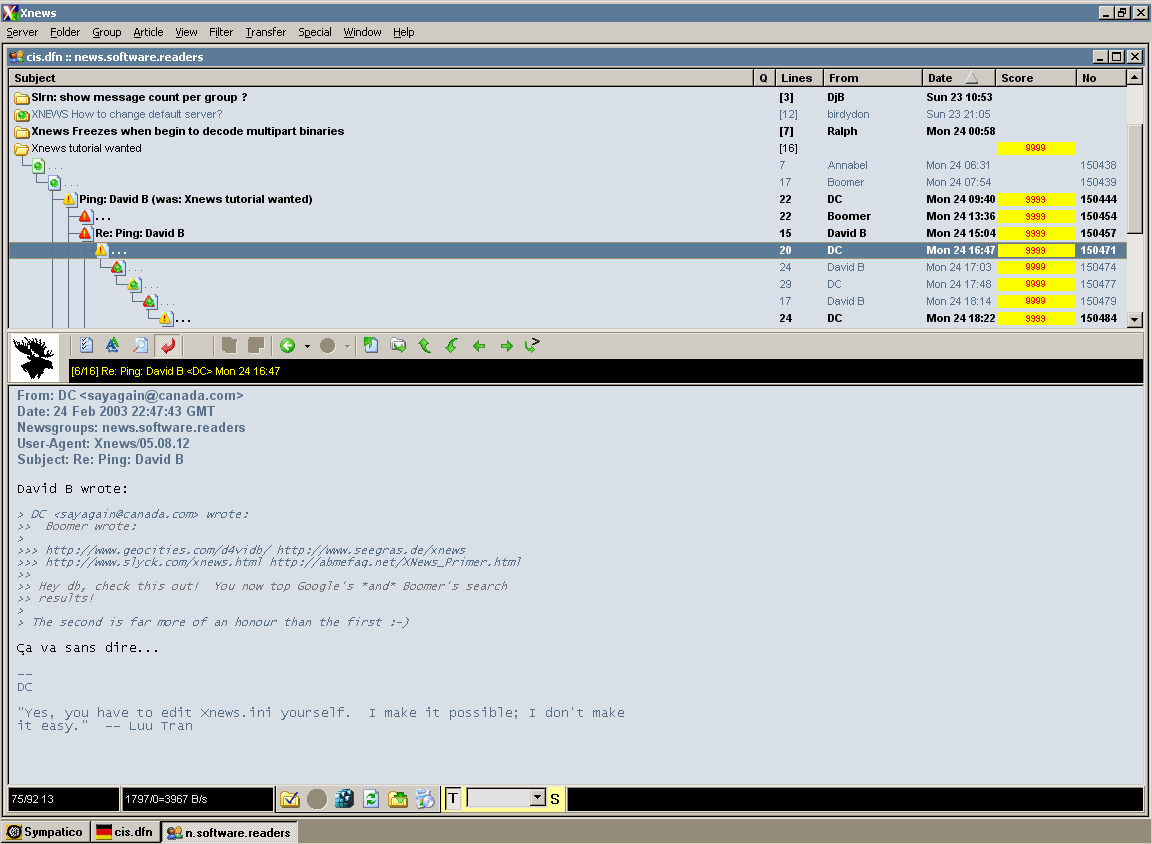This screenshot has height=844, width=1152.
Task: Click the moose logo thumbnail
Action: [x=34, y=357]
